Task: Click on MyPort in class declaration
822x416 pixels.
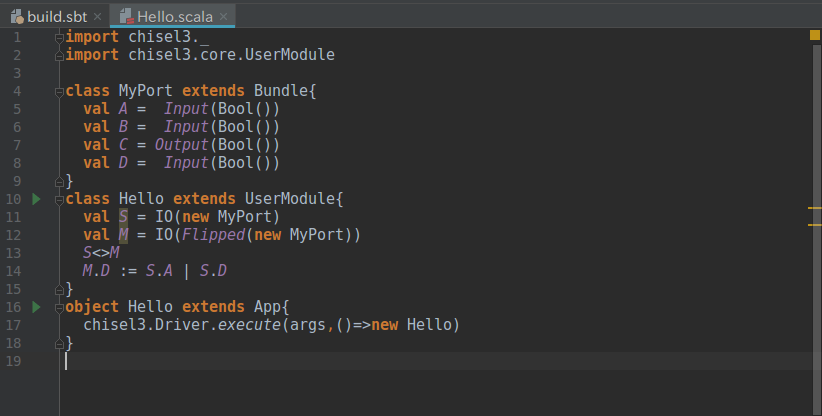Action: tap(145, 91)
